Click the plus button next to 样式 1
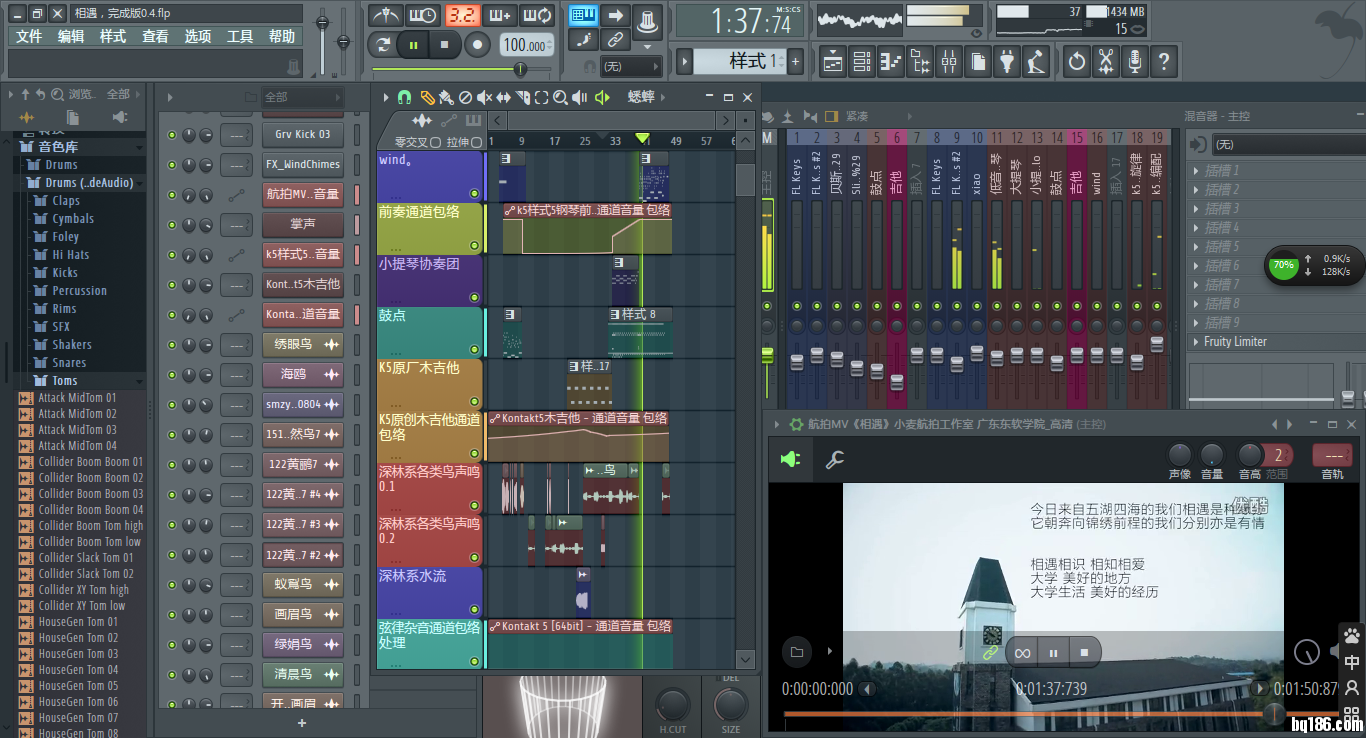 796,62
